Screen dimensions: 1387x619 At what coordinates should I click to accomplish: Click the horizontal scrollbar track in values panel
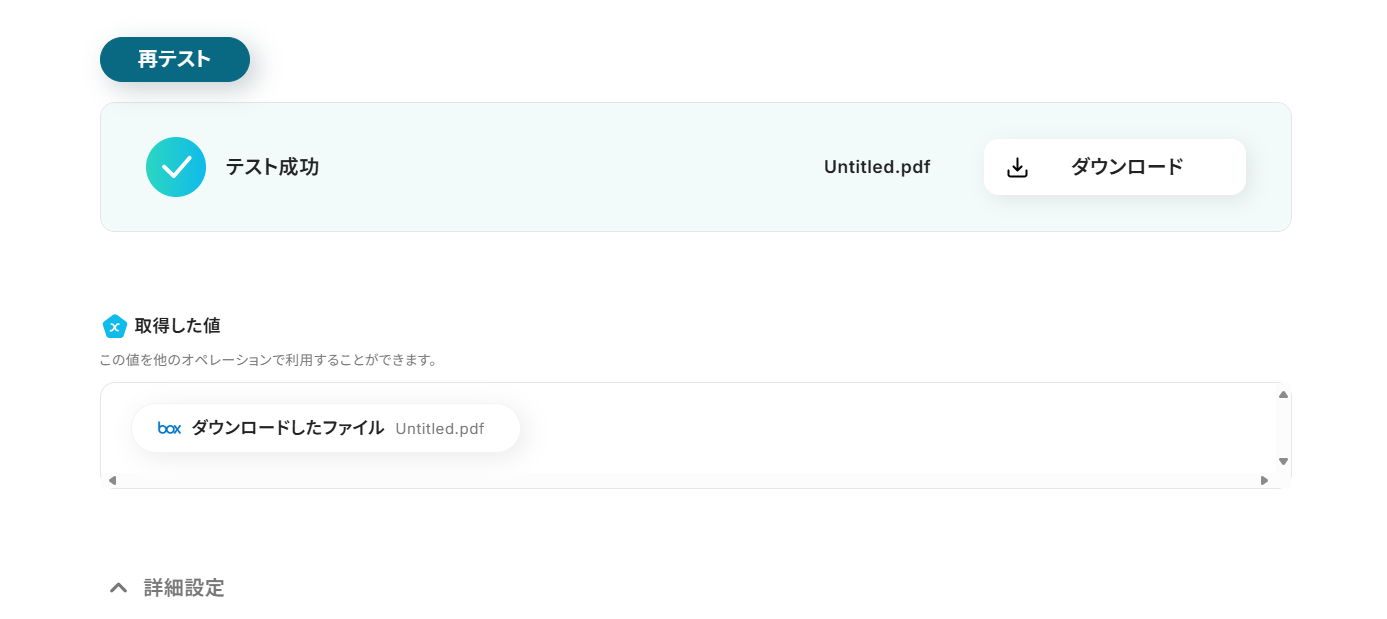(688, 480)
